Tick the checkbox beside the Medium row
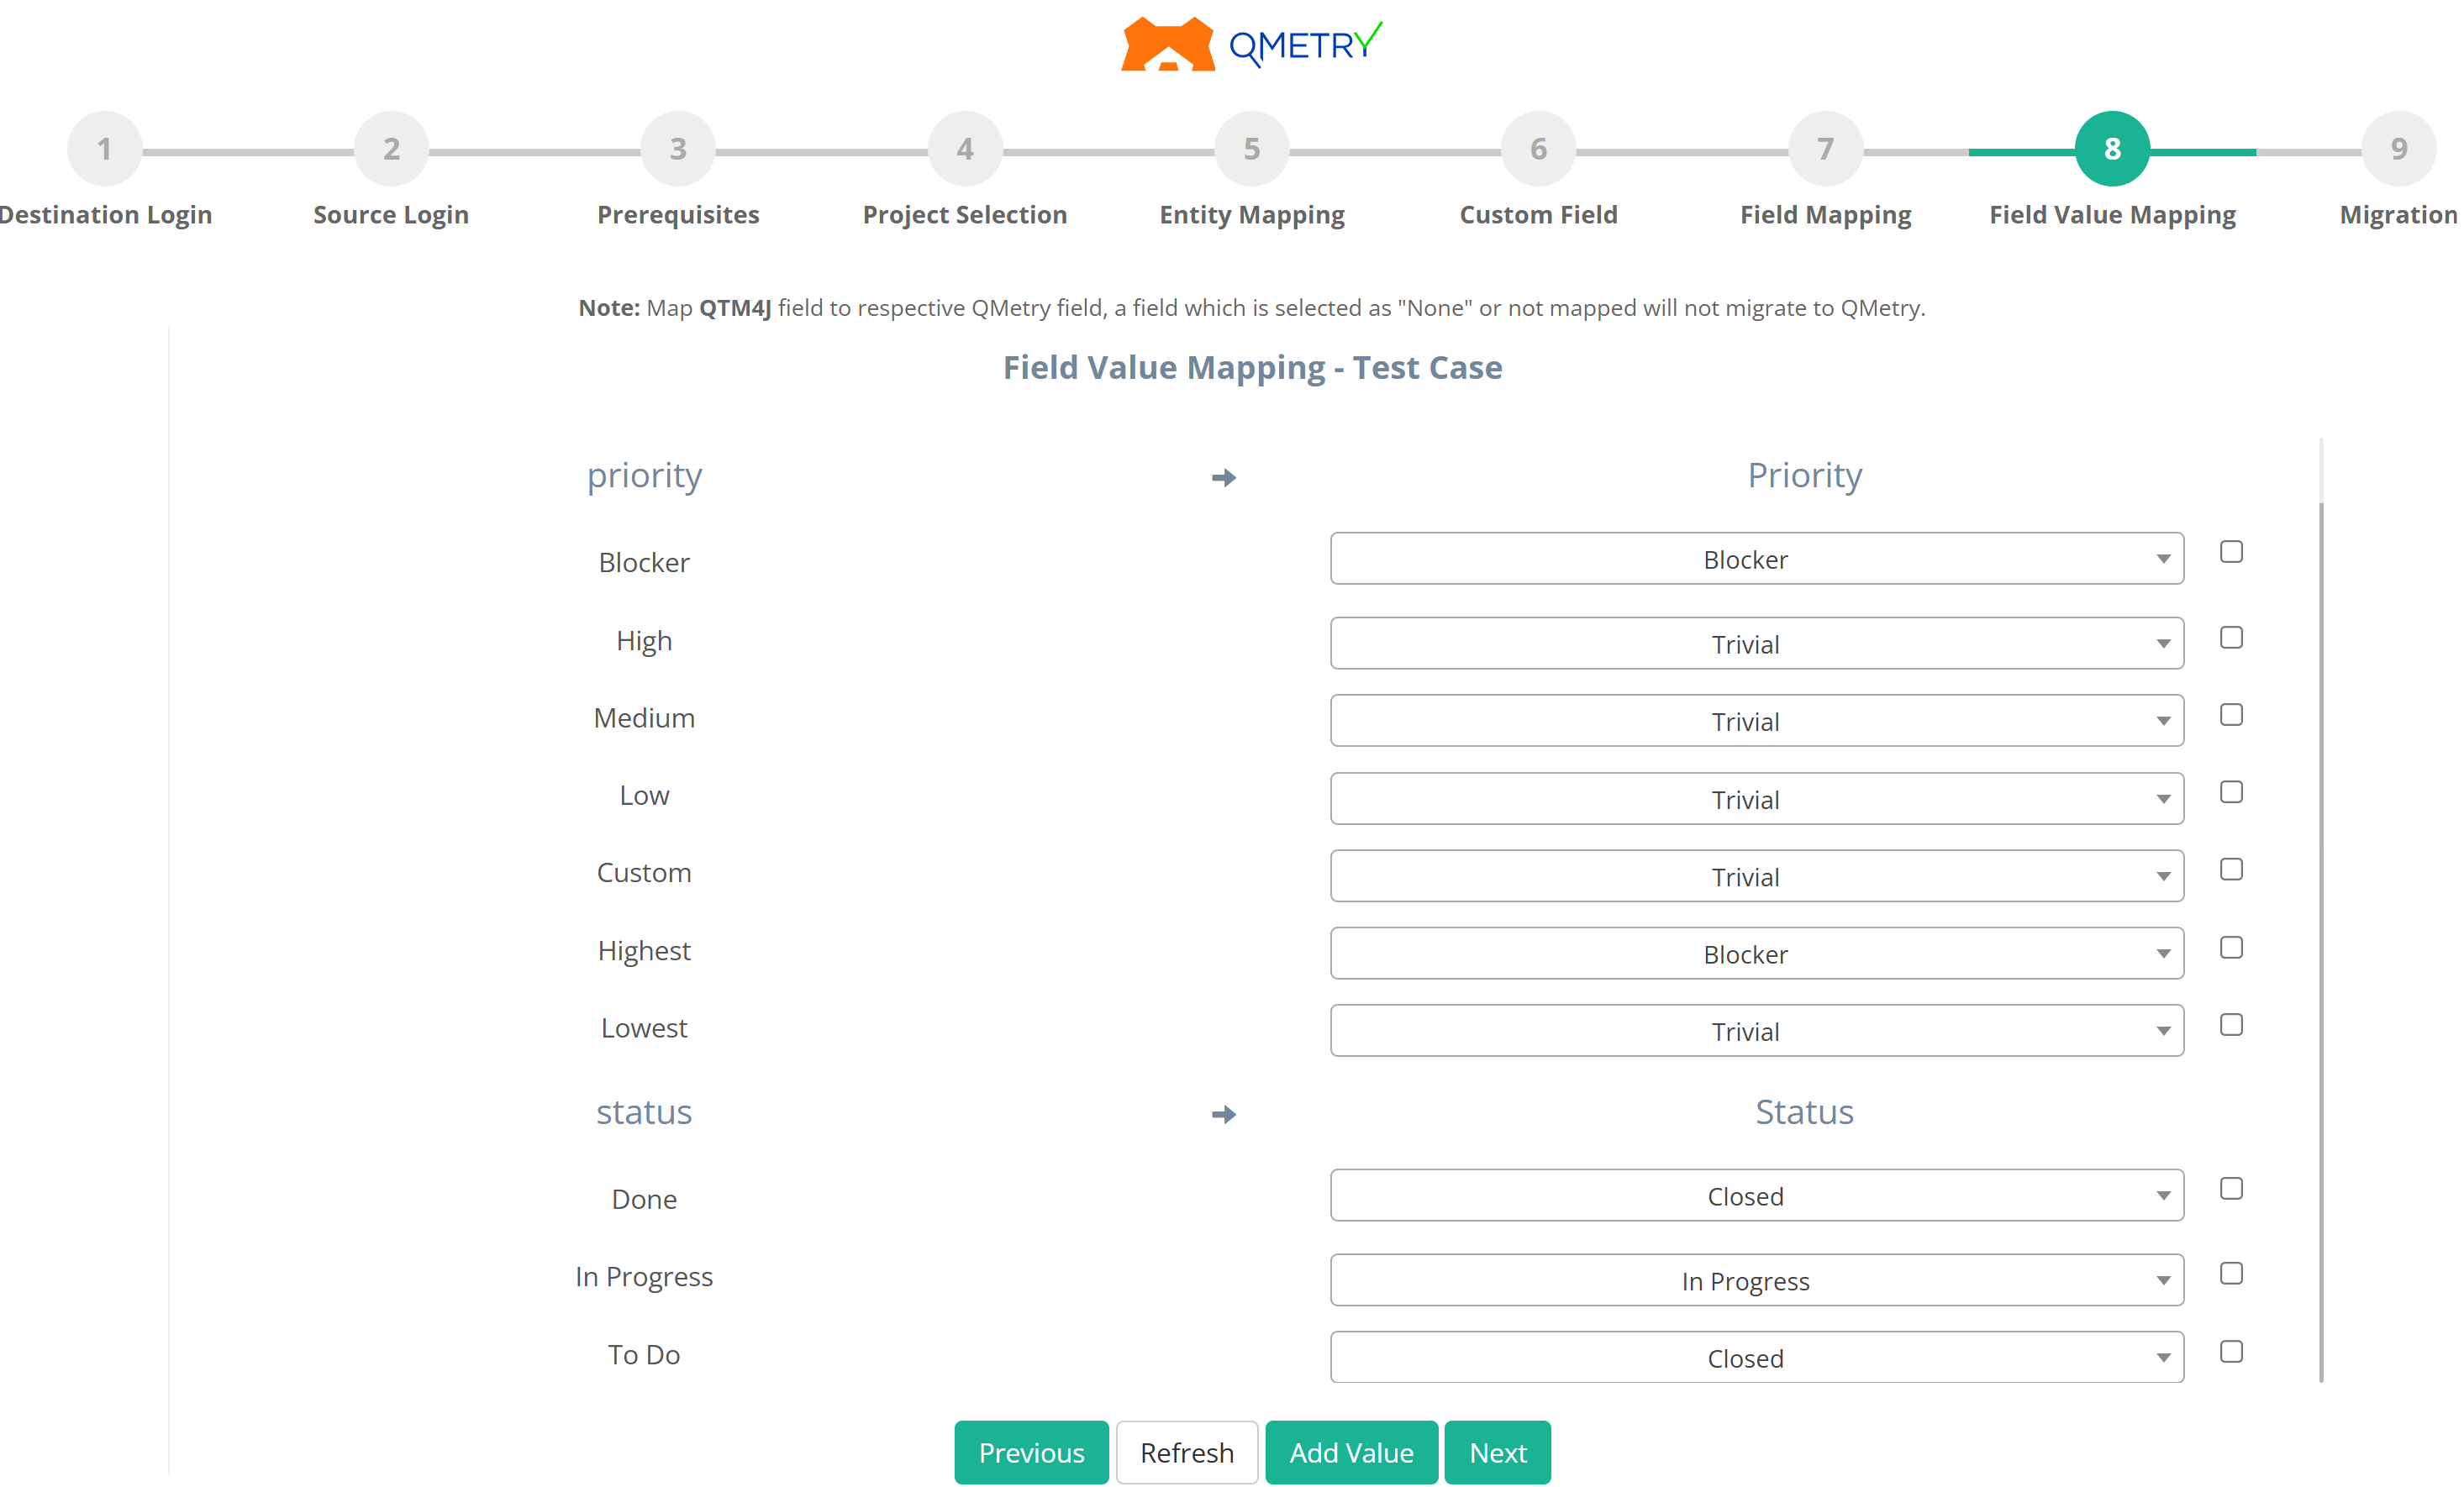 pyautogui.click(x=2231, y=715)
